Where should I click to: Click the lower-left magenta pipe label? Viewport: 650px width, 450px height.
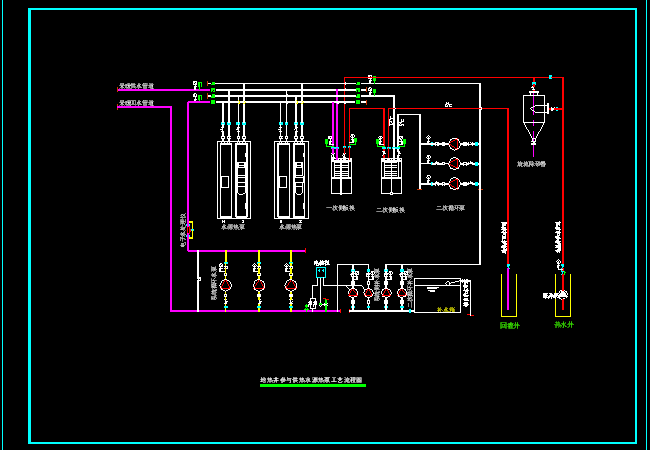pyautogui.click(x=136, y=102)
